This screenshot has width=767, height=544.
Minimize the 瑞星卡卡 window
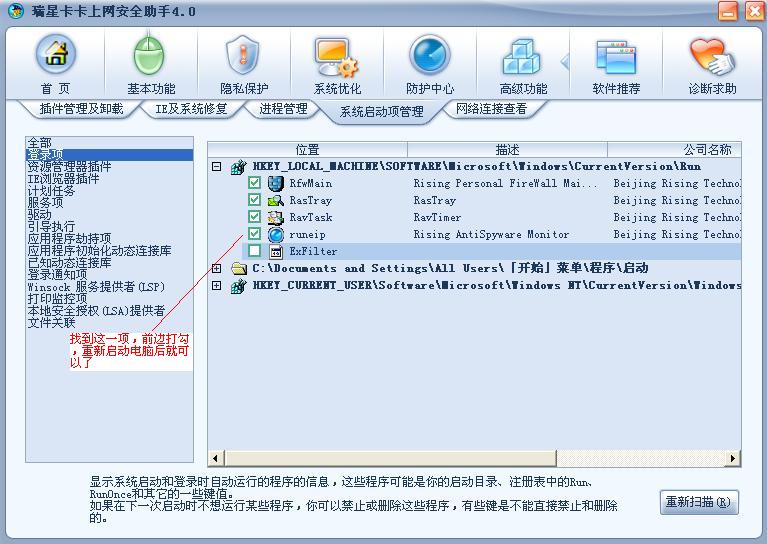(x=728, y=11)
